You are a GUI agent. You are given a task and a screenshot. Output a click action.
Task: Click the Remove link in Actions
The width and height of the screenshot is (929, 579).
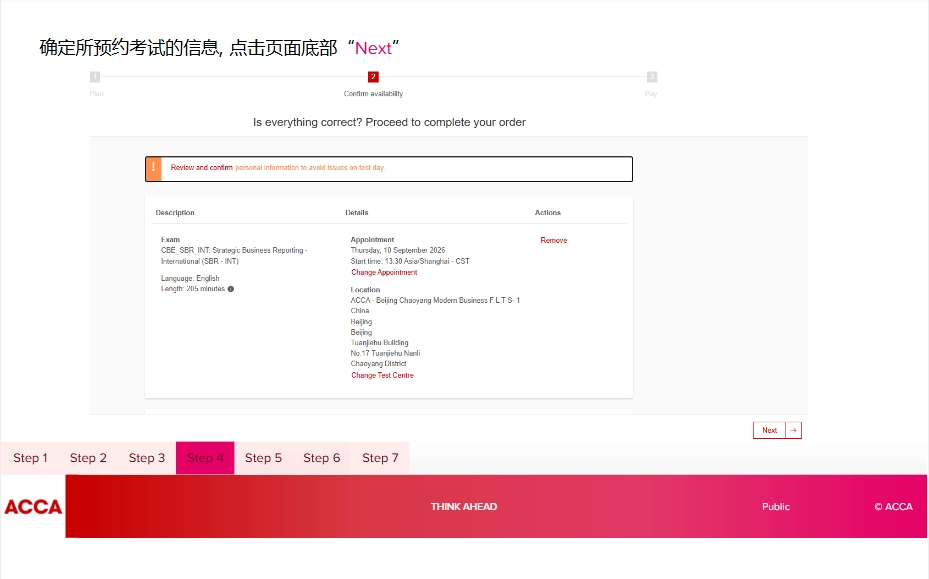[553, 241]
